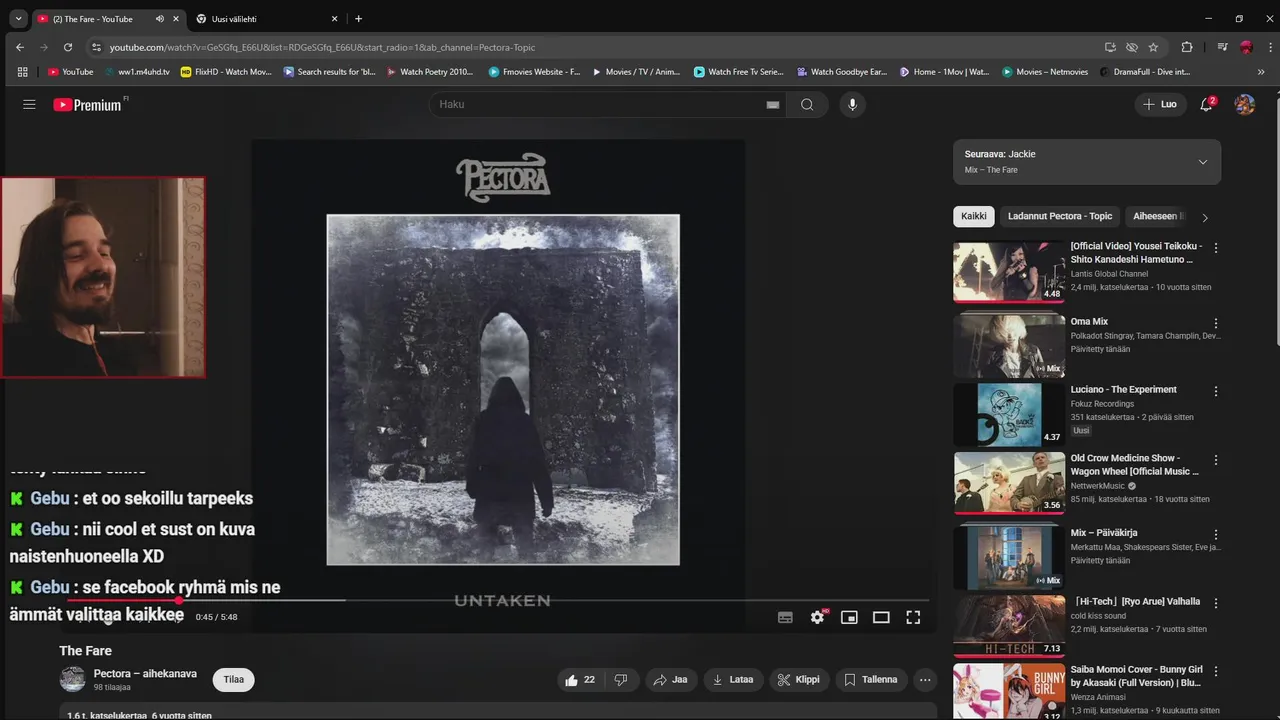Create a clip with Klippi
1280x720 pixels.
point(798,680)
